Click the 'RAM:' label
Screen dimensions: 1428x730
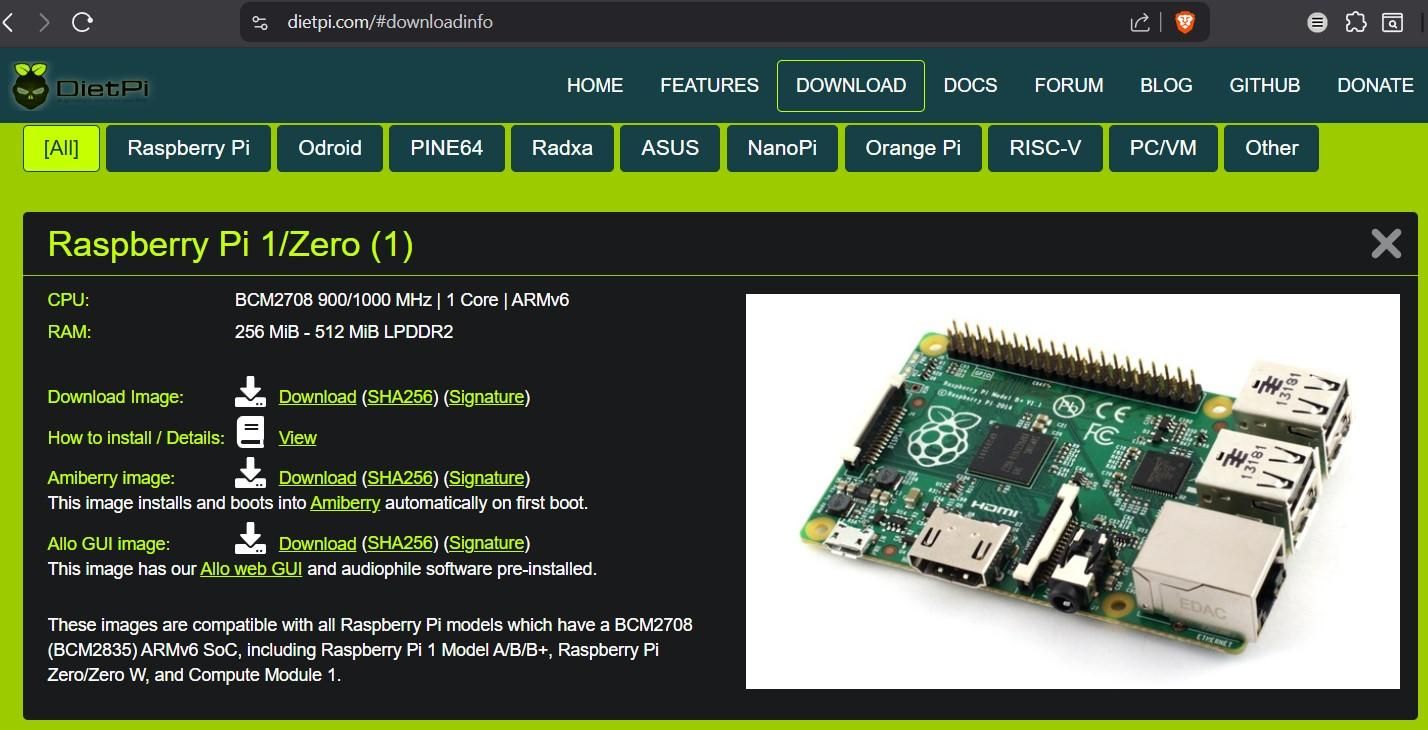70,332
